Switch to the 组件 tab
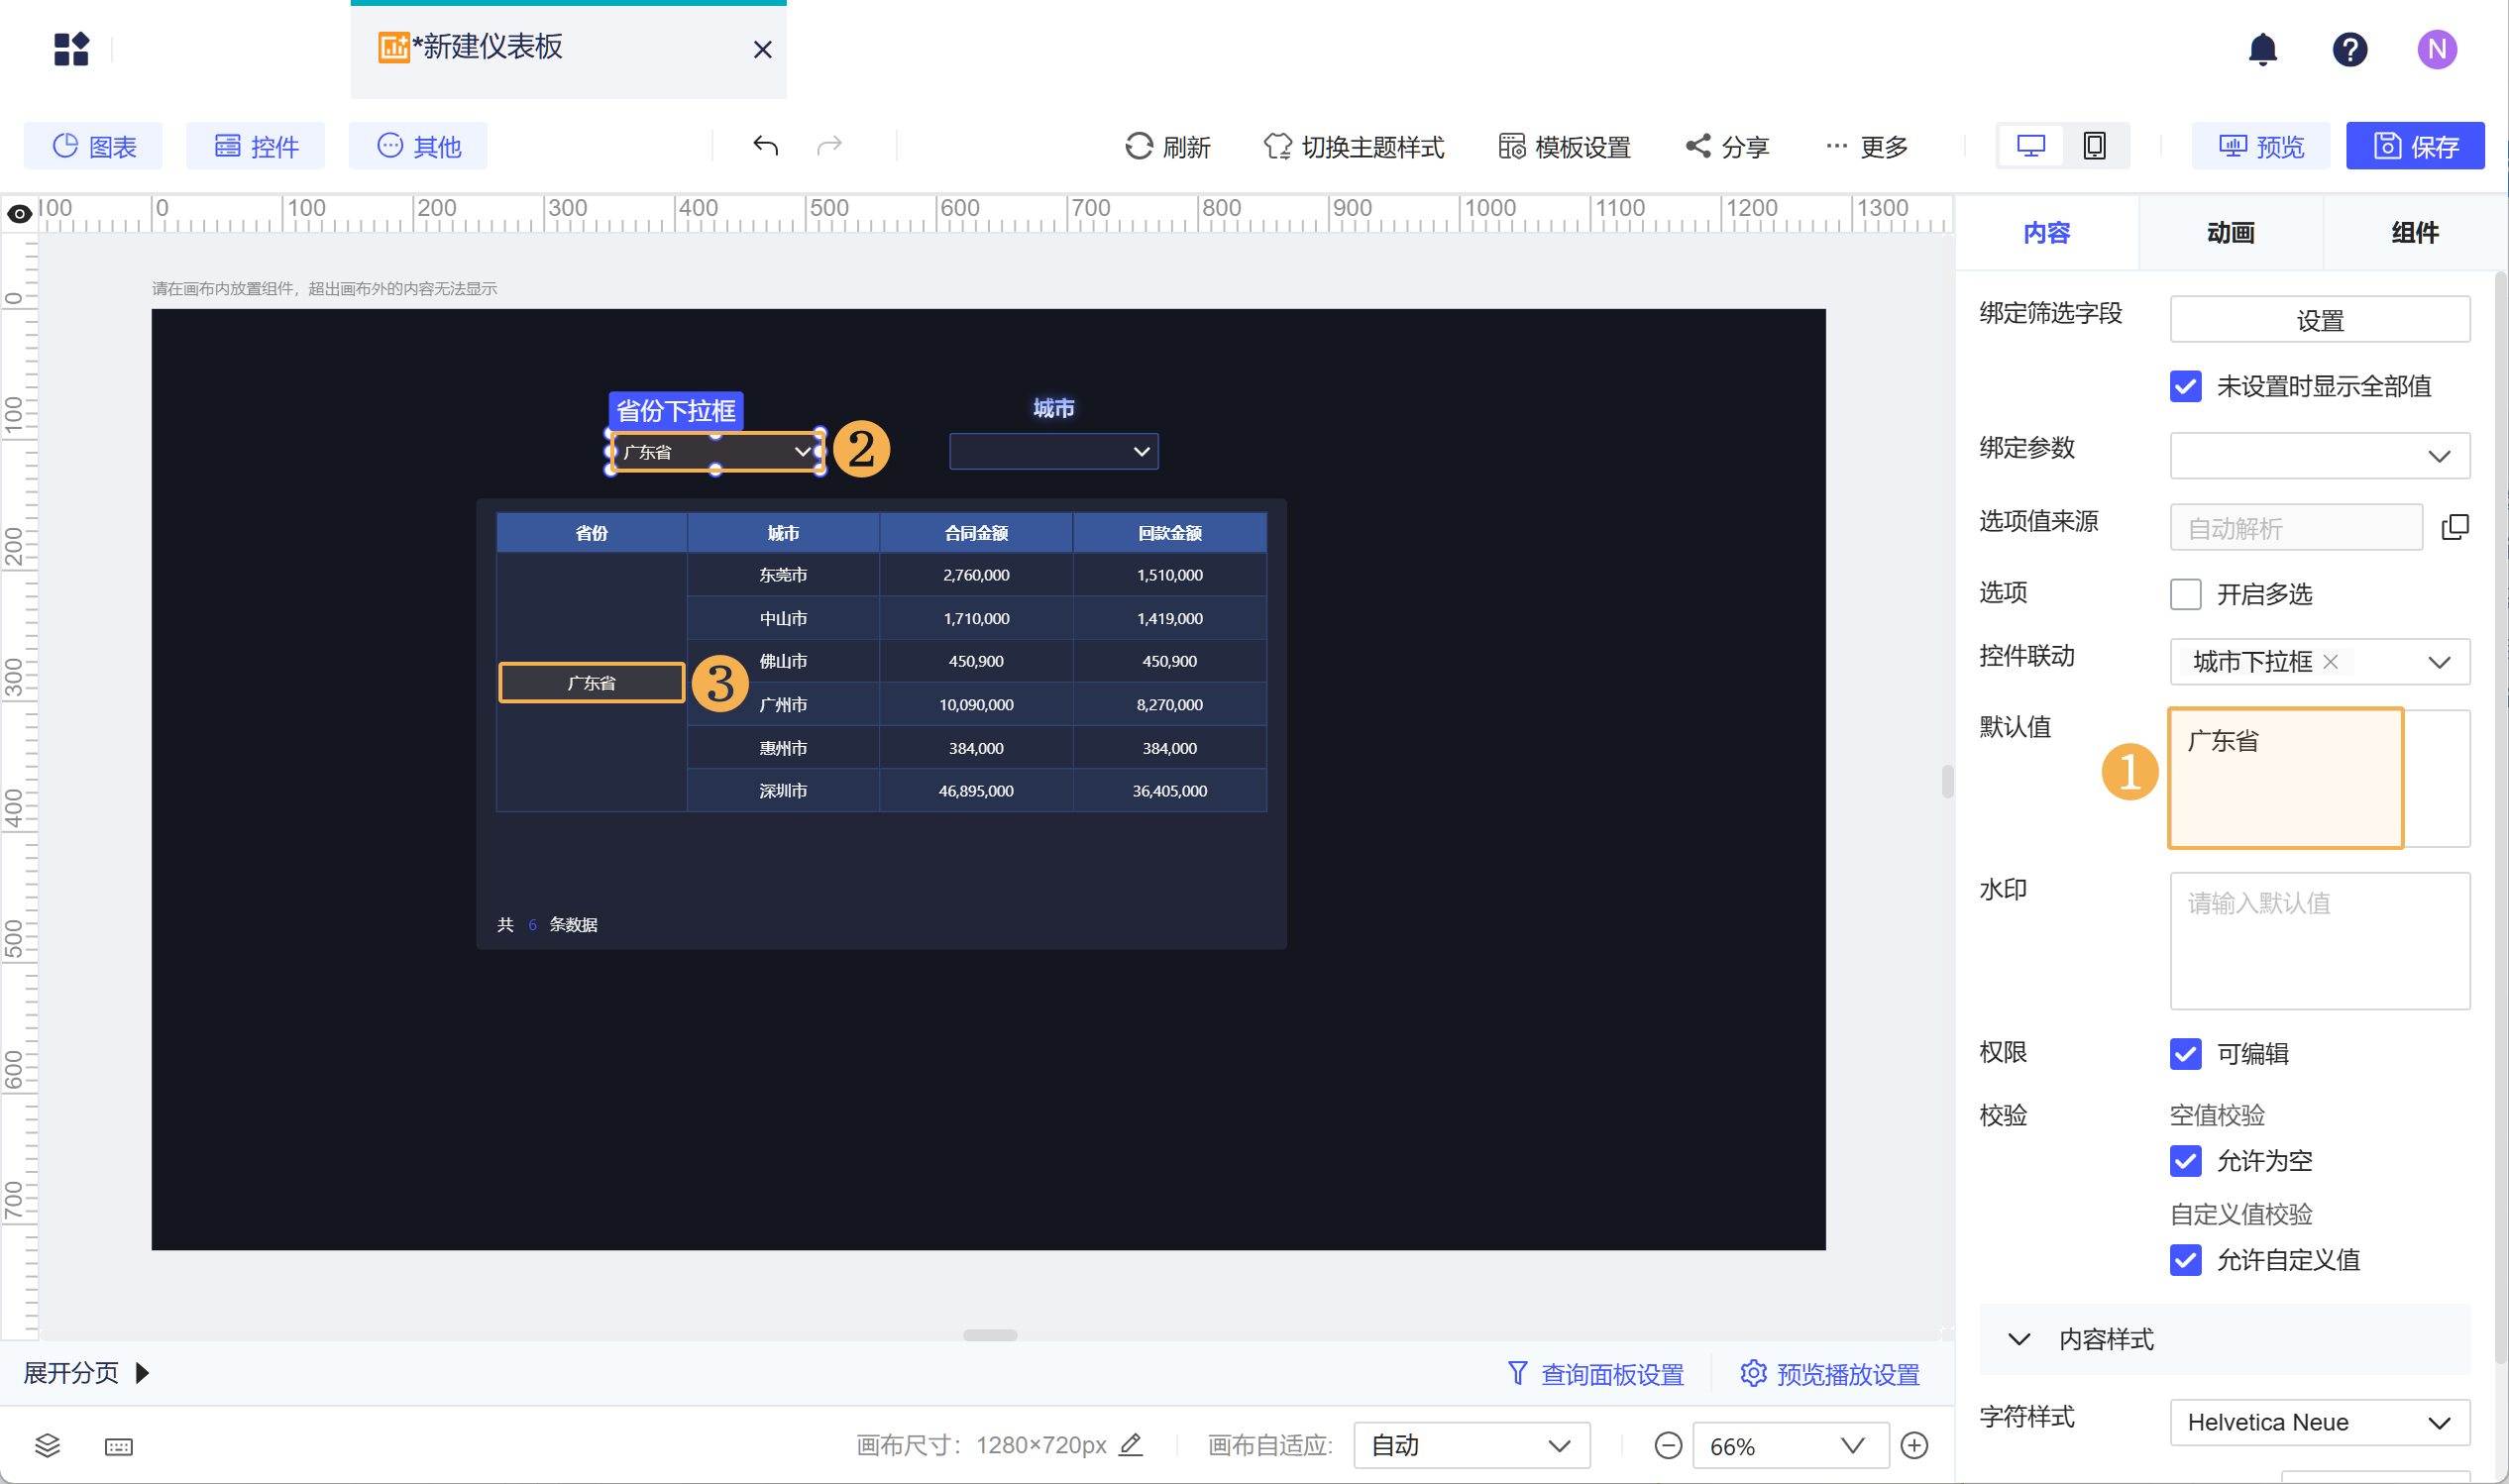Viewport: 2509px width, 1484px height. 2414,233
